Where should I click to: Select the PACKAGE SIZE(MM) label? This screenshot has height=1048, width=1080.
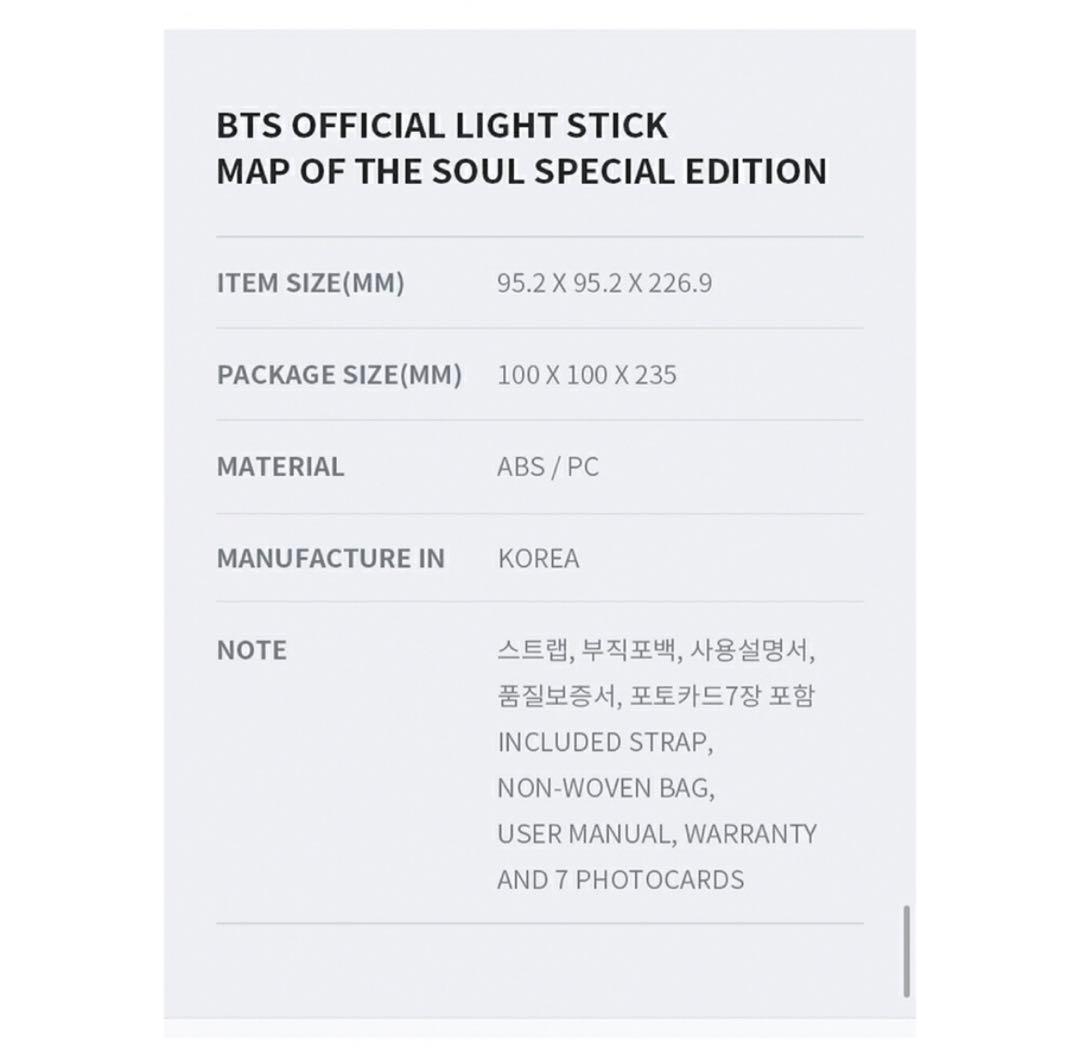coord(339,375)
